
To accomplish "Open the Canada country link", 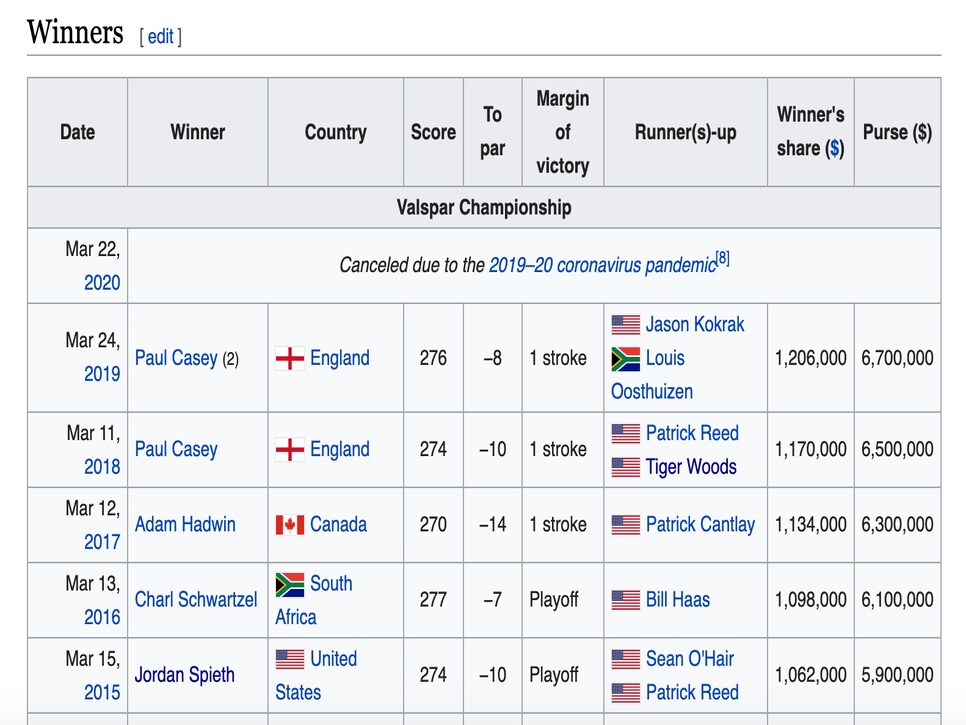I will tap(338, 525).
